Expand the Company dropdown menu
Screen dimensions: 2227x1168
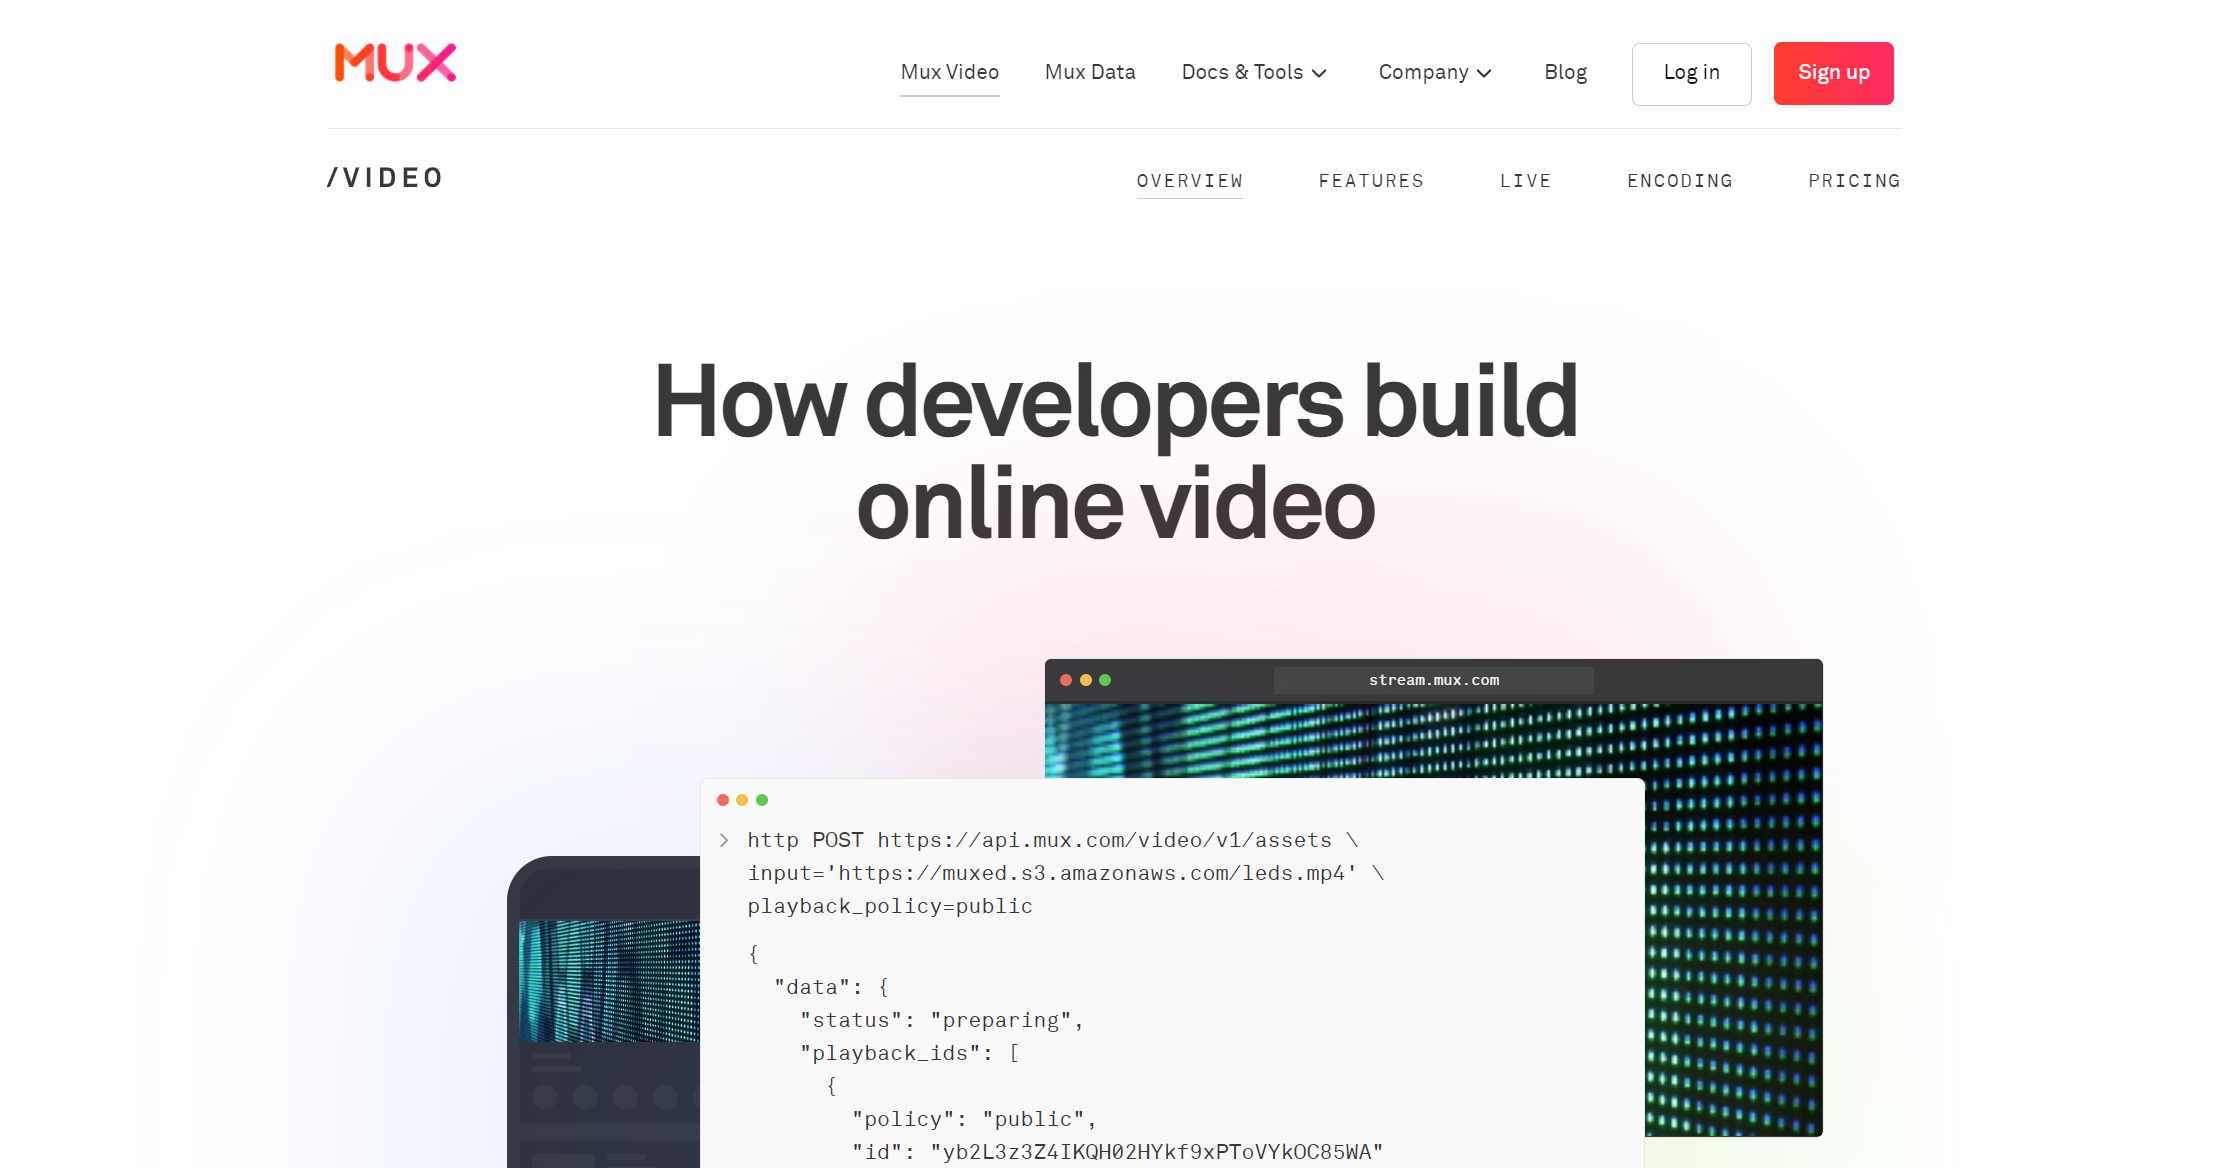pyautogui.click(x=1423, y=72)
